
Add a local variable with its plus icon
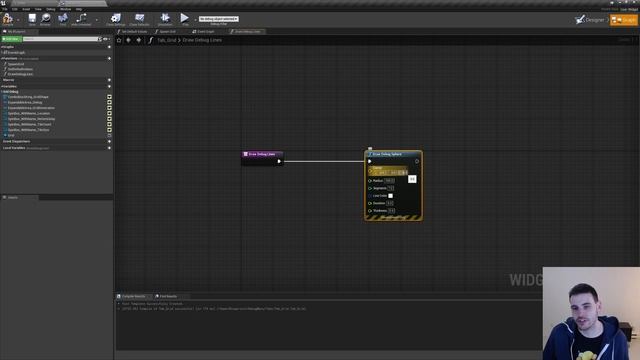(x=109, y=148)
